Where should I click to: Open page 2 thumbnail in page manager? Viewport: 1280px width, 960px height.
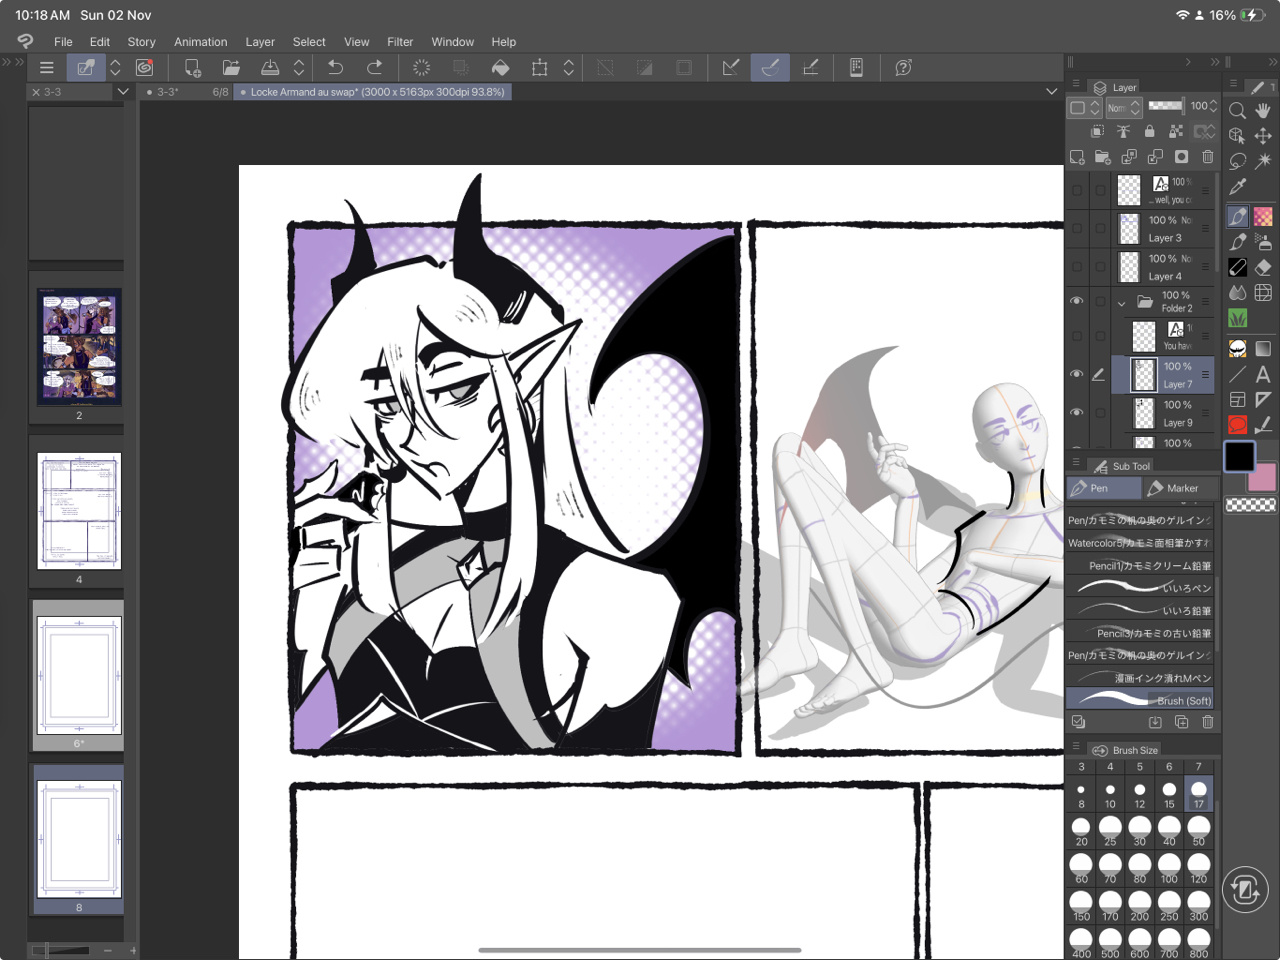pos(79,347)
